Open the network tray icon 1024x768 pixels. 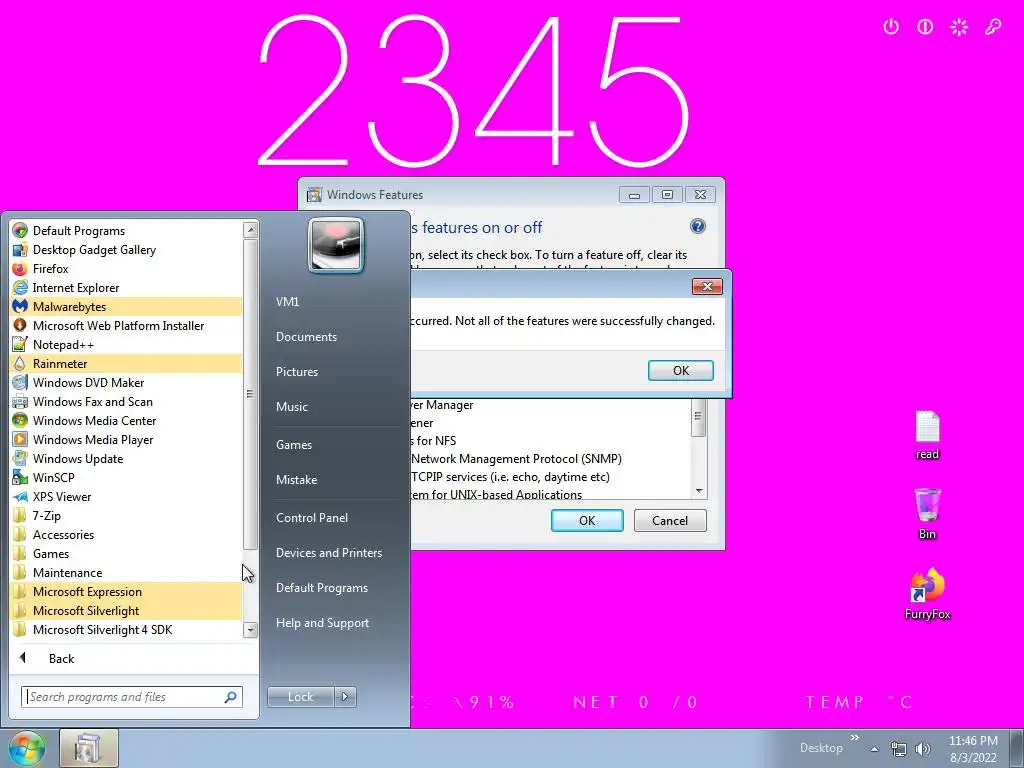click(899, 749)
